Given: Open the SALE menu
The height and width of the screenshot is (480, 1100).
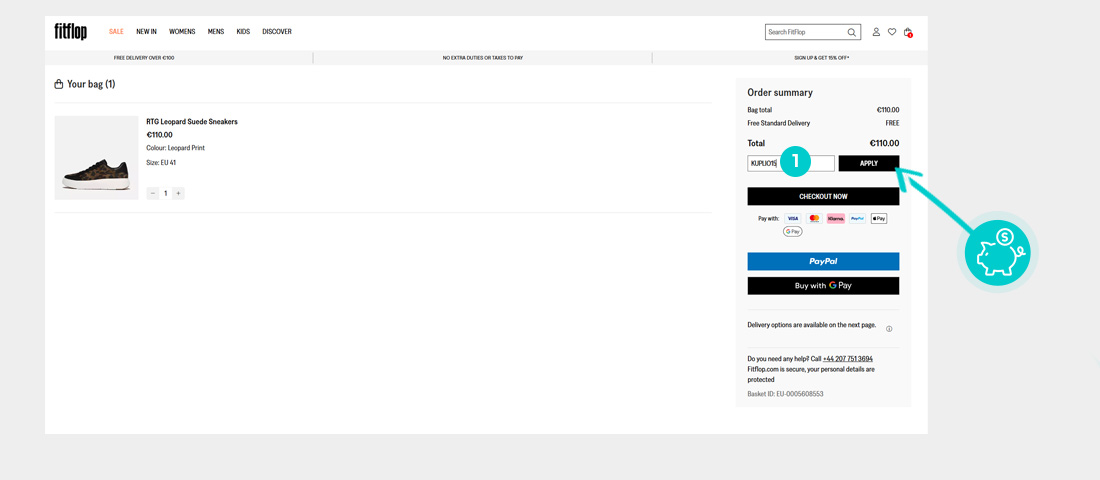Looking at the screenshot, I should [x=116, y=32].
